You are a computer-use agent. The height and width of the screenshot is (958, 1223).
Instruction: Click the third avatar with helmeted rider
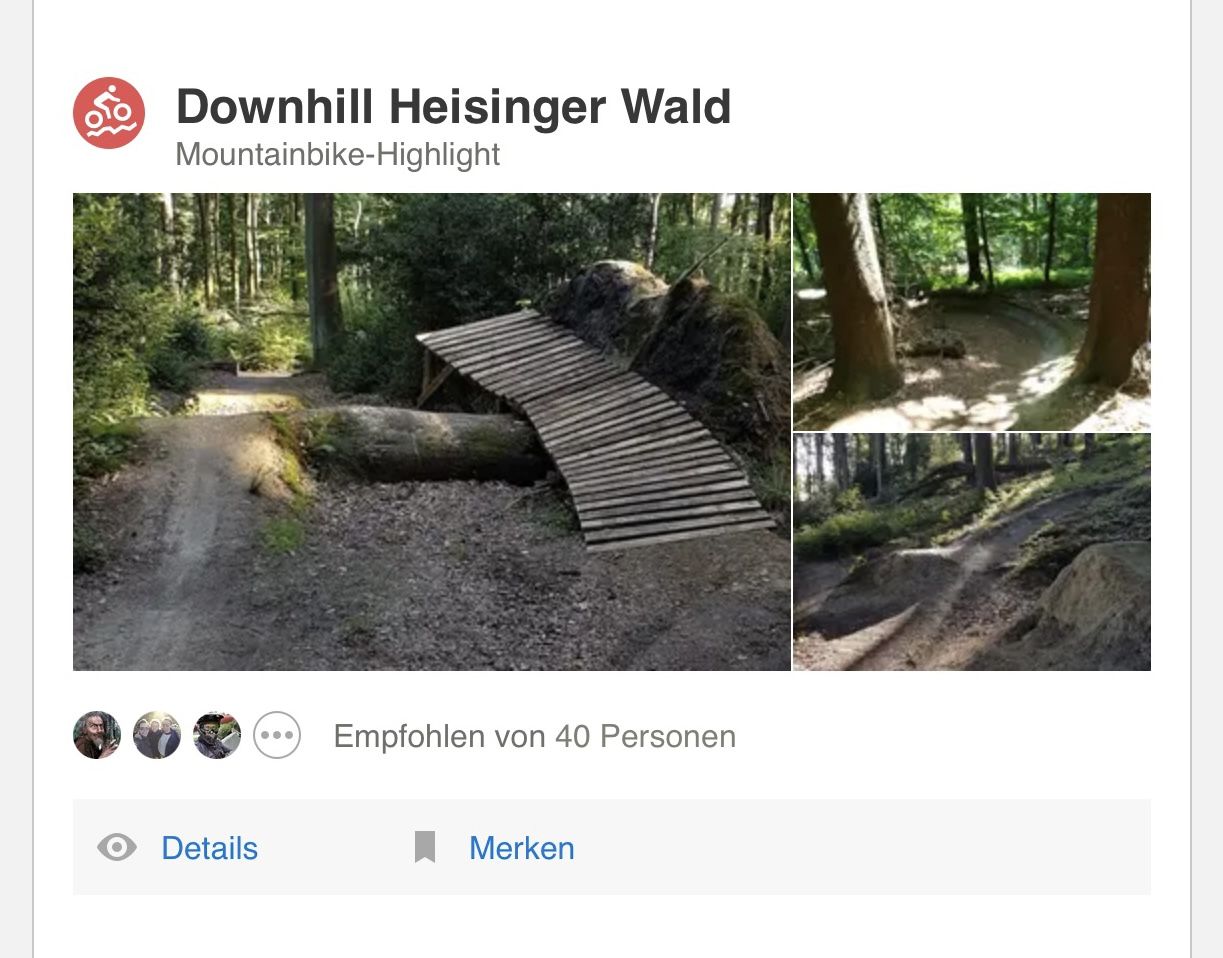pos(217,736)
